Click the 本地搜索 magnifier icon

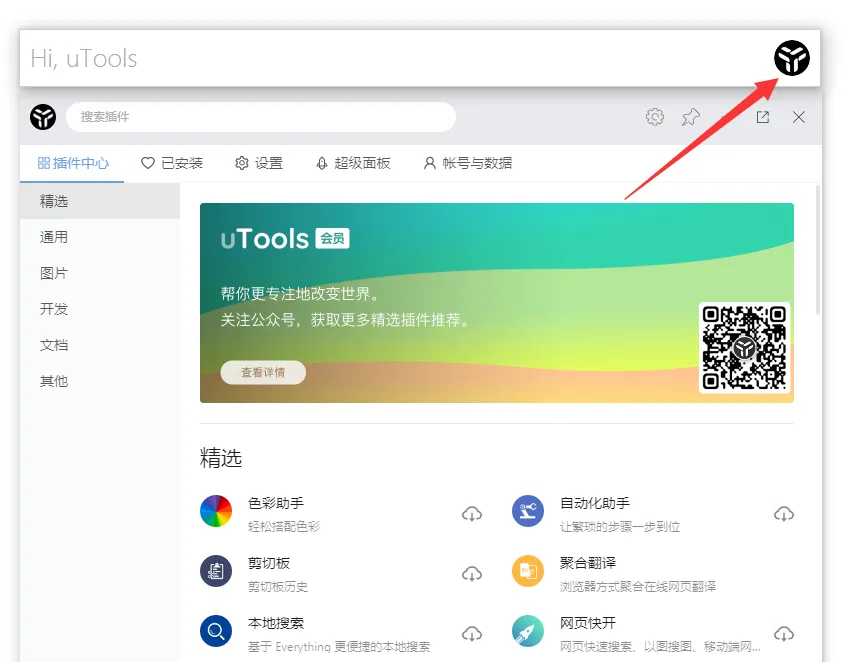tap(216, 631)
